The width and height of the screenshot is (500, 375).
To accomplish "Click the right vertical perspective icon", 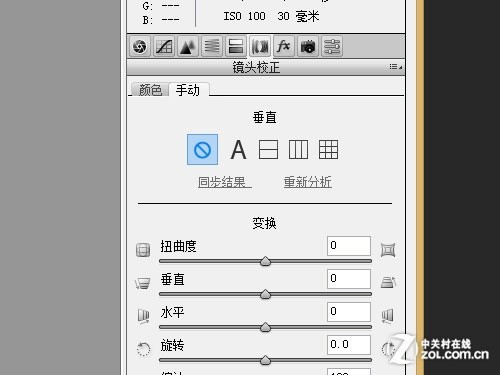I will click(x=388, y=282).
